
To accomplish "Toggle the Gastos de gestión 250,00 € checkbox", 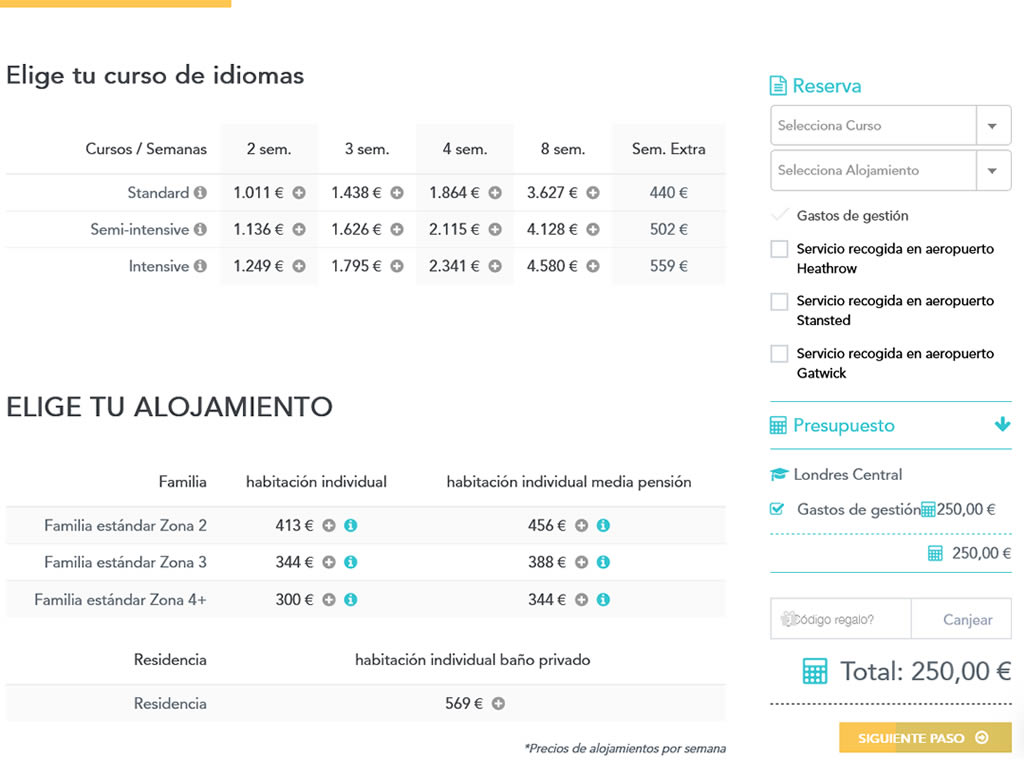I will click(x=777, y=509).
